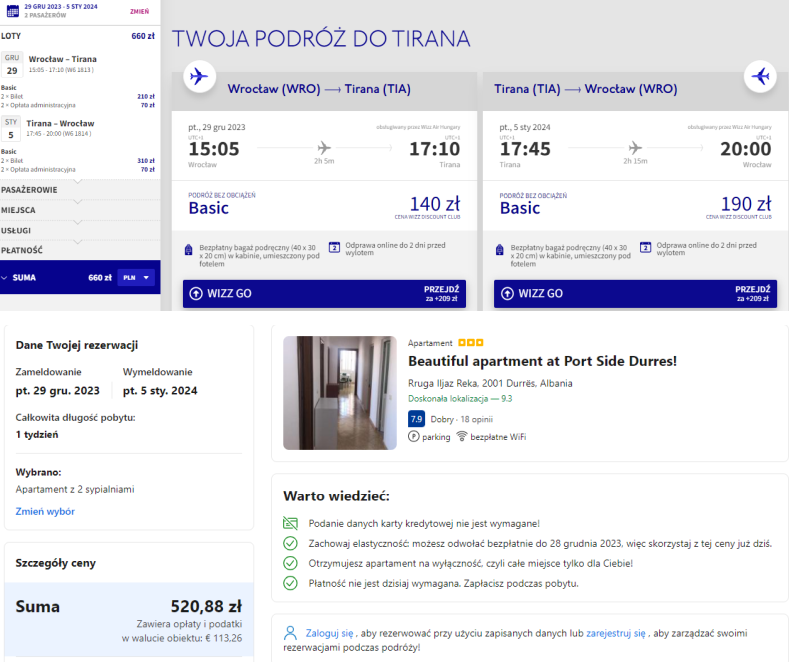Click the Zmień wybór link
This screenshot has width=789, height=665.
[45, 511]
